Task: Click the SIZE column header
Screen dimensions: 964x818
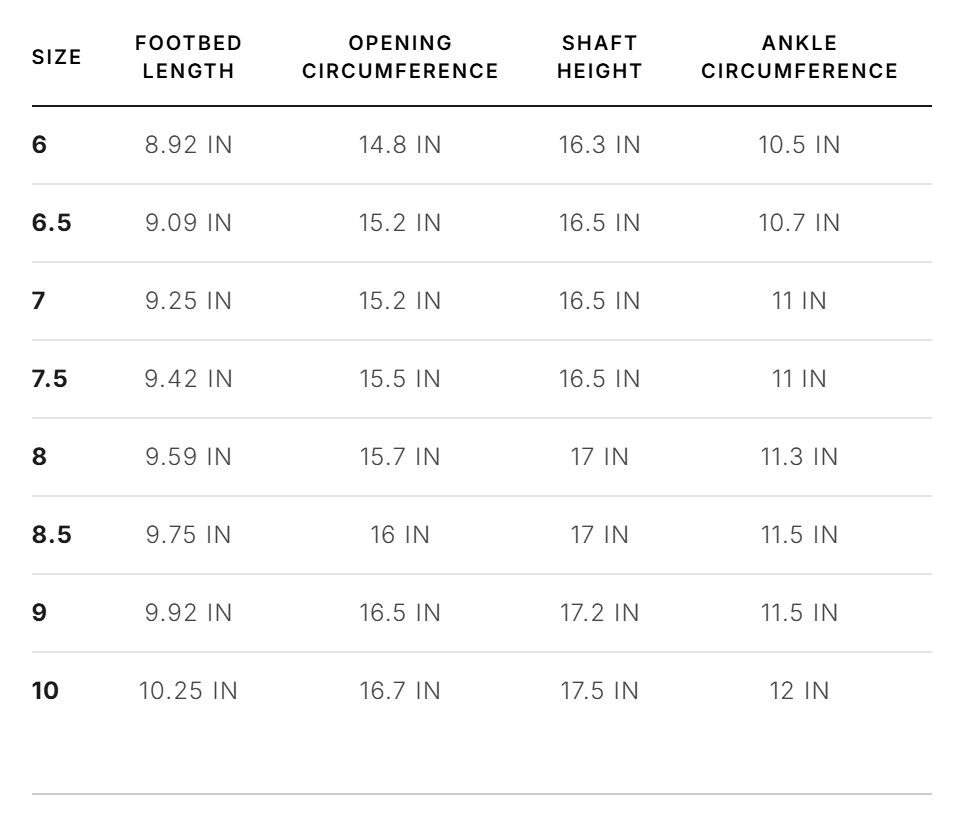Action: (x=57, y=57)
